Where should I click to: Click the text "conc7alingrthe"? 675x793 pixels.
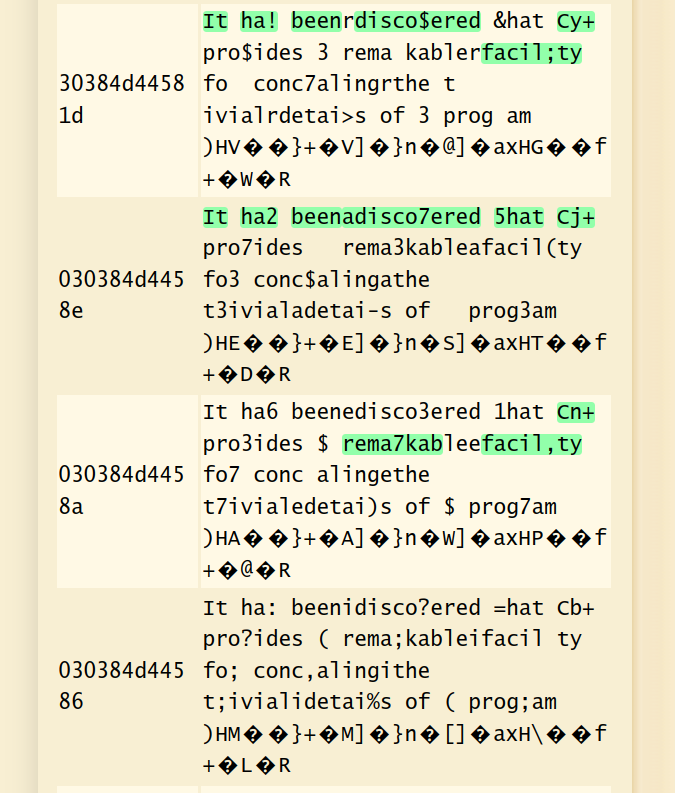tap(341, 84)
